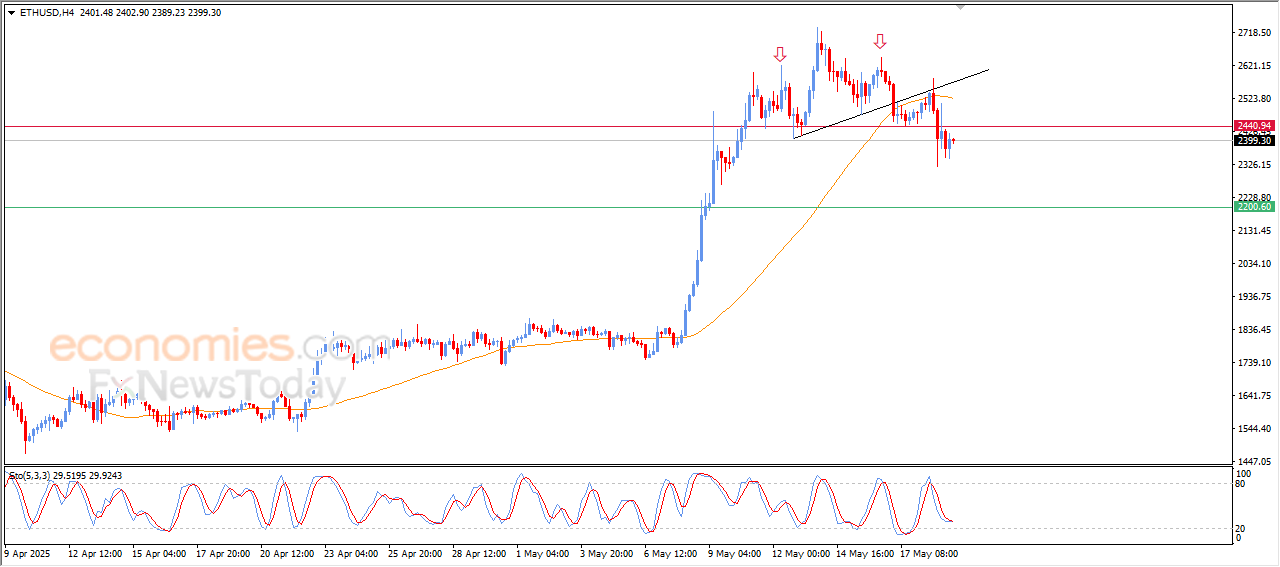Click the 25 Apr 20:00 time label
The image size is (1280, 567).
(416, 552)
